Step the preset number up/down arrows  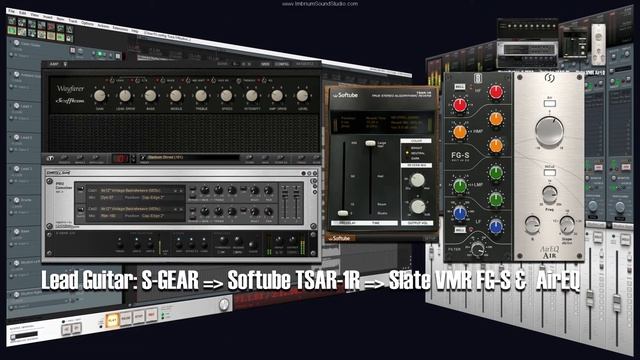point(133,158)
